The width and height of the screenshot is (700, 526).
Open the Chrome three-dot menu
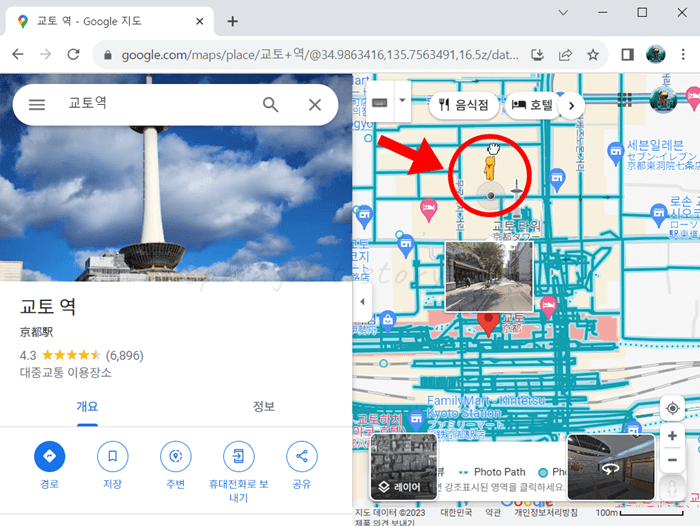(683, 54)
